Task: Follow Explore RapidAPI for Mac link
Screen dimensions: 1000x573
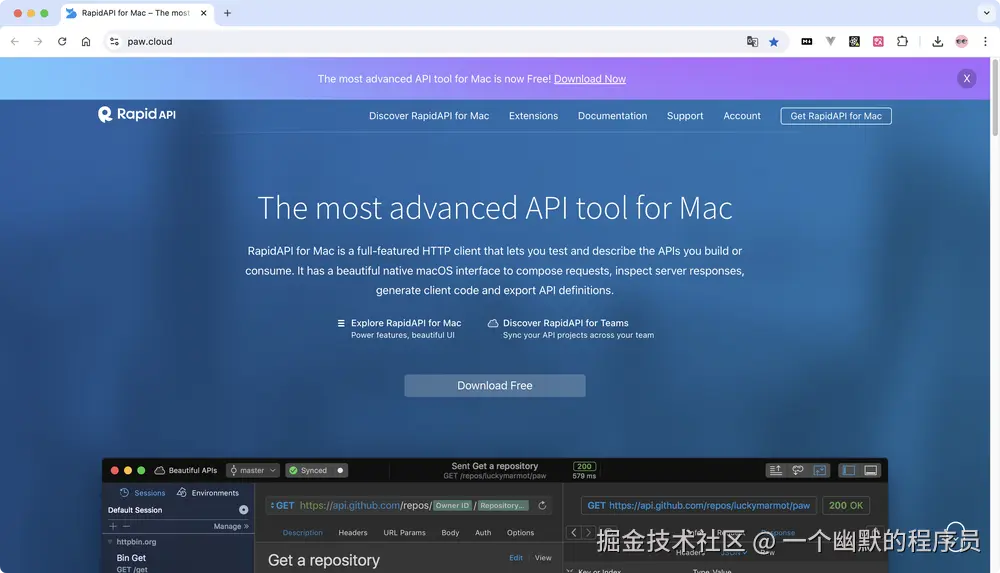Action: (x=406, y=323)
